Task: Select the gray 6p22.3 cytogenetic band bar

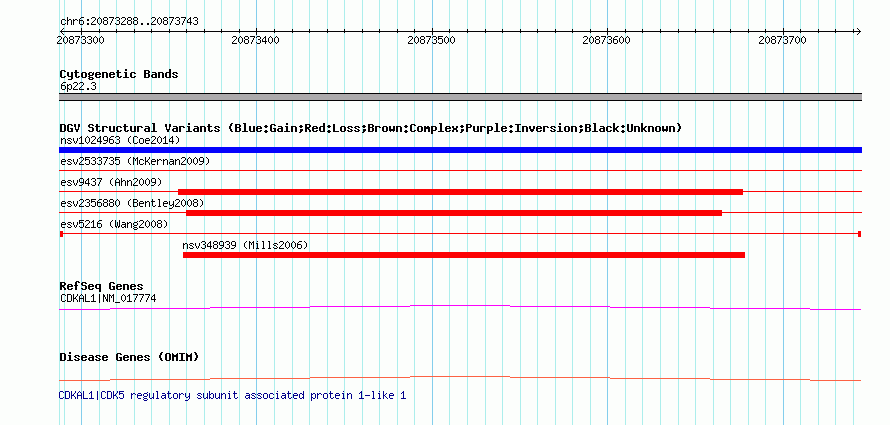Action: [460, 97]
